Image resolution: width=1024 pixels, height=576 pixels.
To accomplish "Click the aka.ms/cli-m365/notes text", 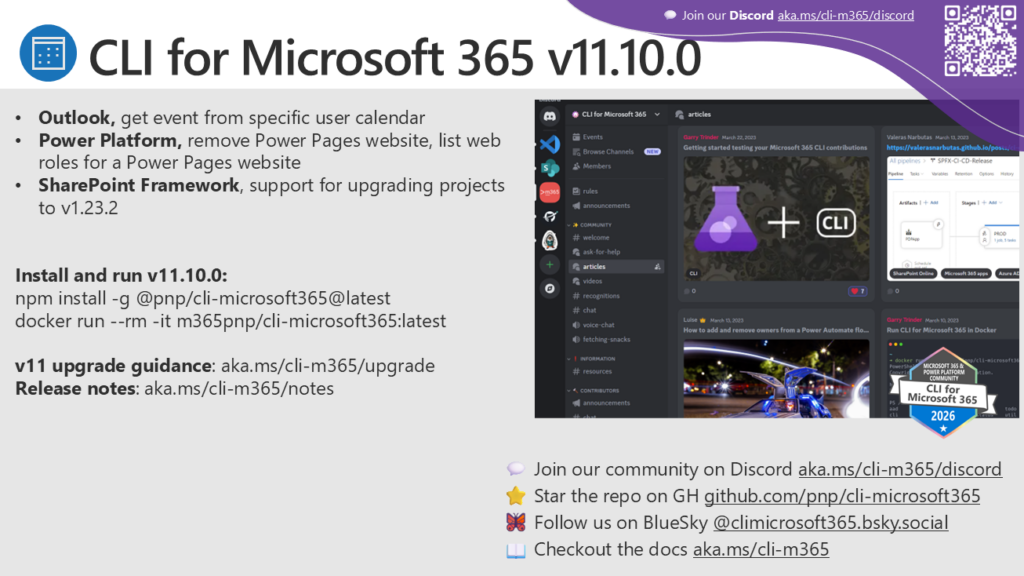I will click(x=239, y=389).
